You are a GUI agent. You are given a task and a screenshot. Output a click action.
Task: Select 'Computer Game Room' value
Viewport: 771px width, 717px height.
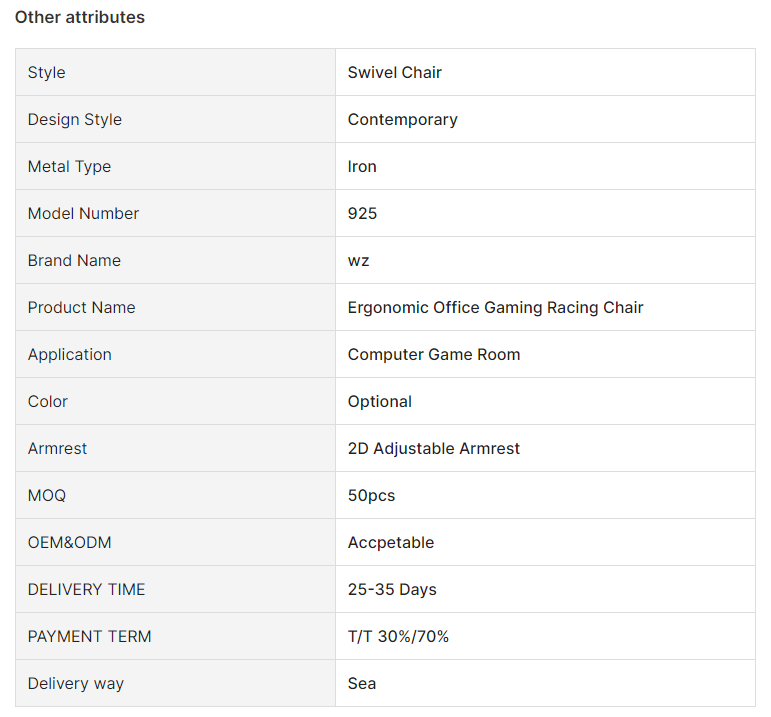point(434,354)
